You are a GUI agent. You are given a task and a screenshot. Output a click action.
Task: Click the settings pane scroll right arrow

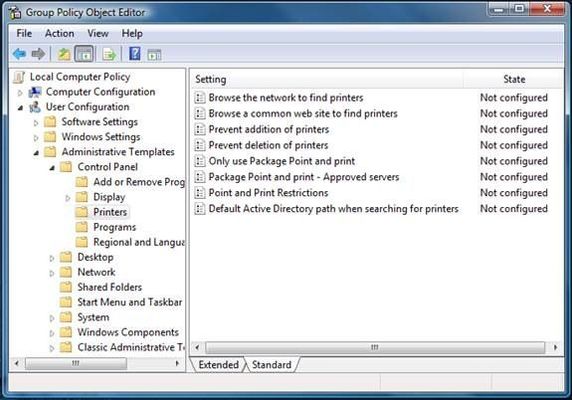pyautogui.click(x=555, y=347)
